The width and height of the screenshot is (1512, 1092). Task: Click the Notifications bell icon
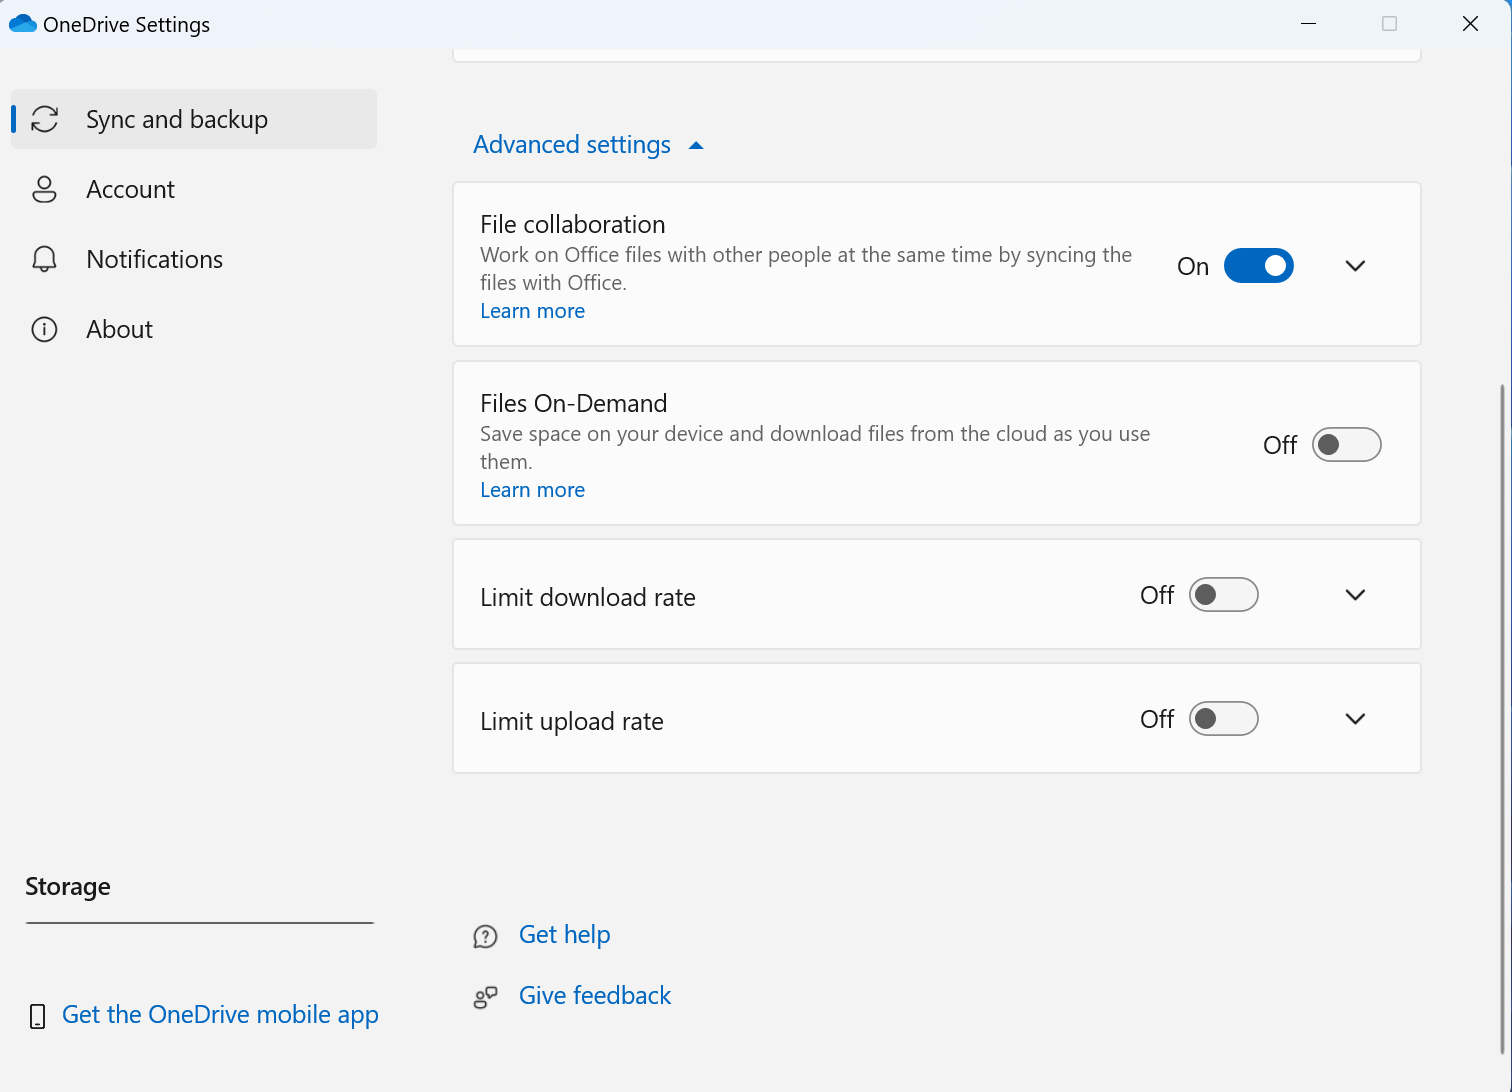pos(45,259)
